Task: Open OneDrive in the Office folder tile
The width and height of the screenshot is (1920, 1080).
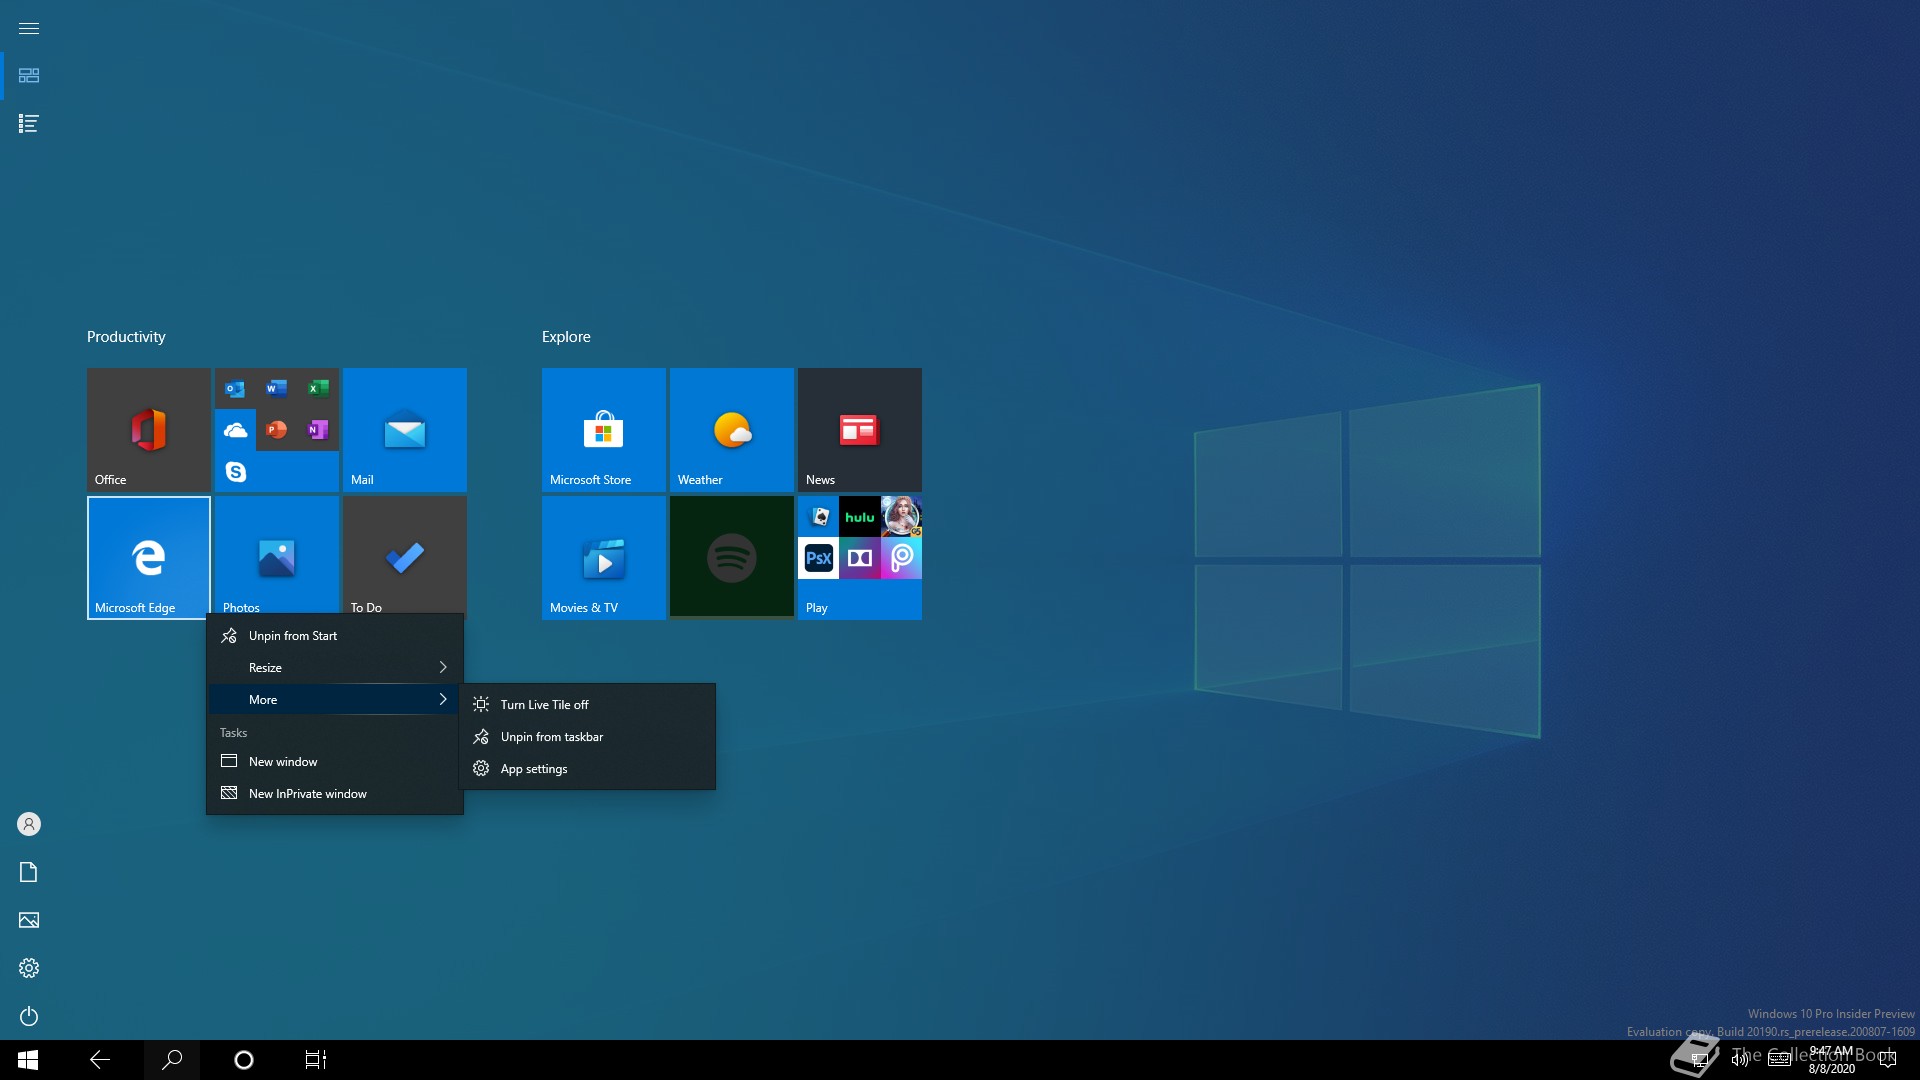Action: (x=235, y=430)
